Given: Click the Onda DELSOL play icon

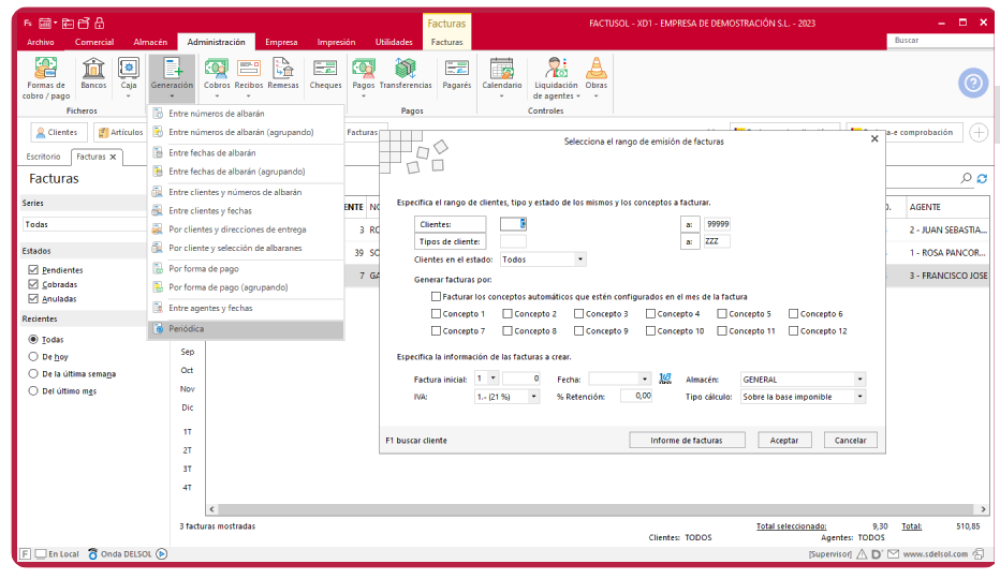Looking at the screenshot, I should pos(162,554).
